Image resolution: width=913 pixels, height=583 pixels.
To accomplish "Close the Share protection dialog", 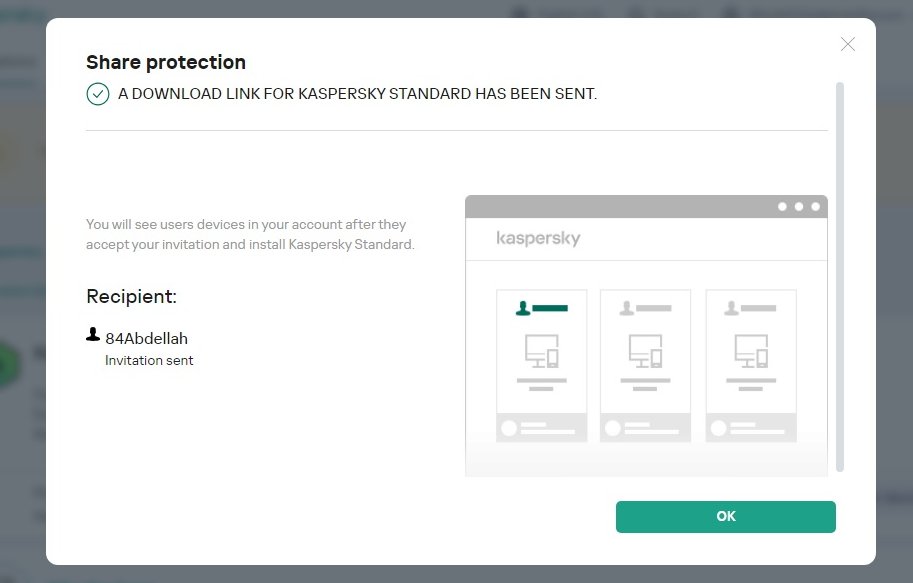I will tap(848, 44).
